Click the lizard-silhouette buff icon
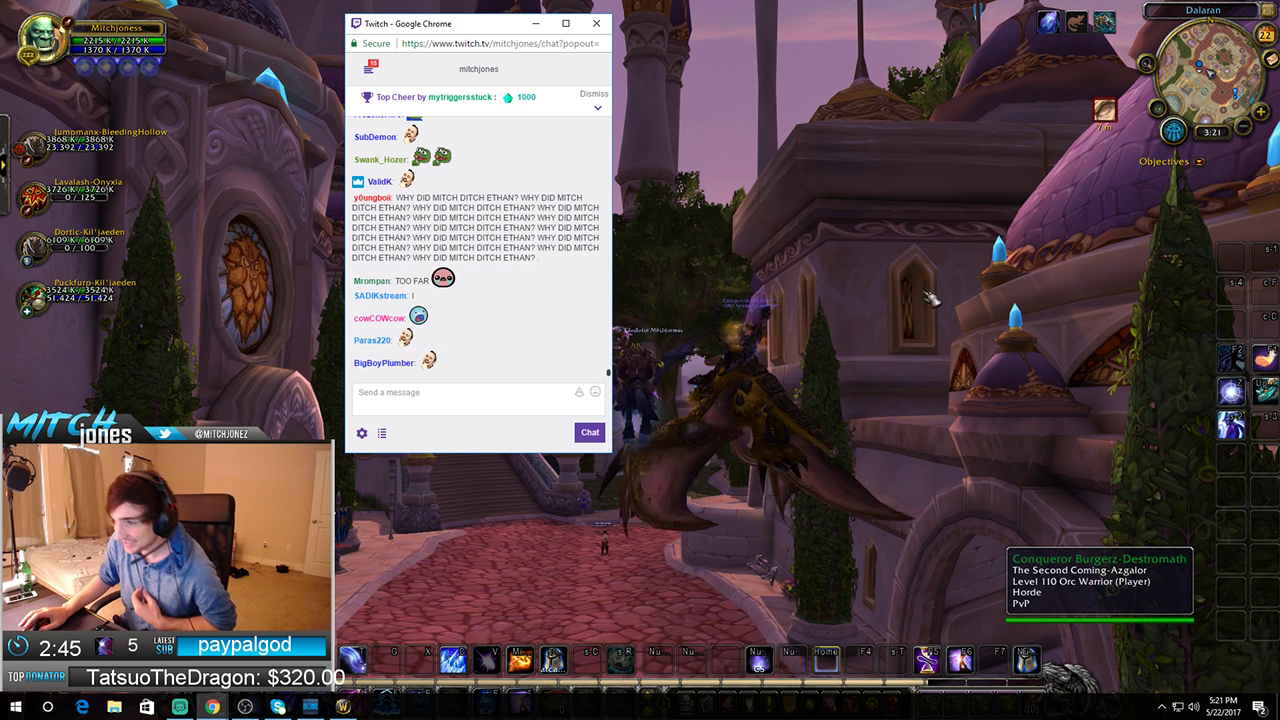 click(1076, 22)
